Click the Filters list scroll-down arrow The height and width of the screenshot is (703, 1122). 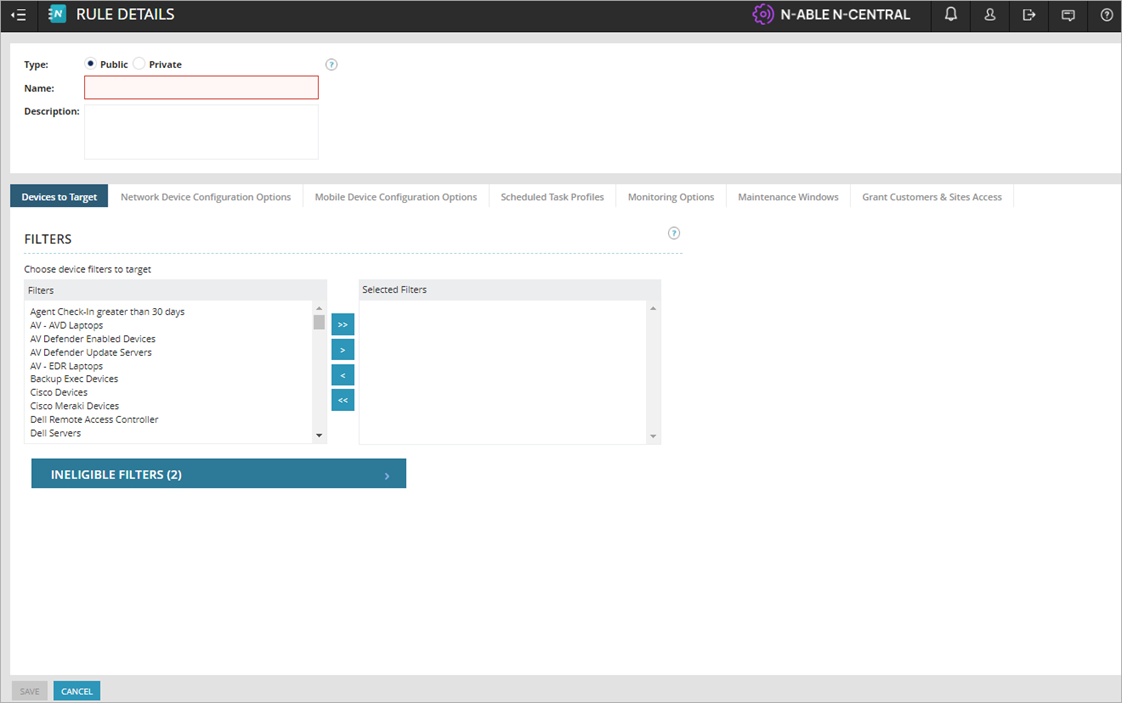[319, 435]
